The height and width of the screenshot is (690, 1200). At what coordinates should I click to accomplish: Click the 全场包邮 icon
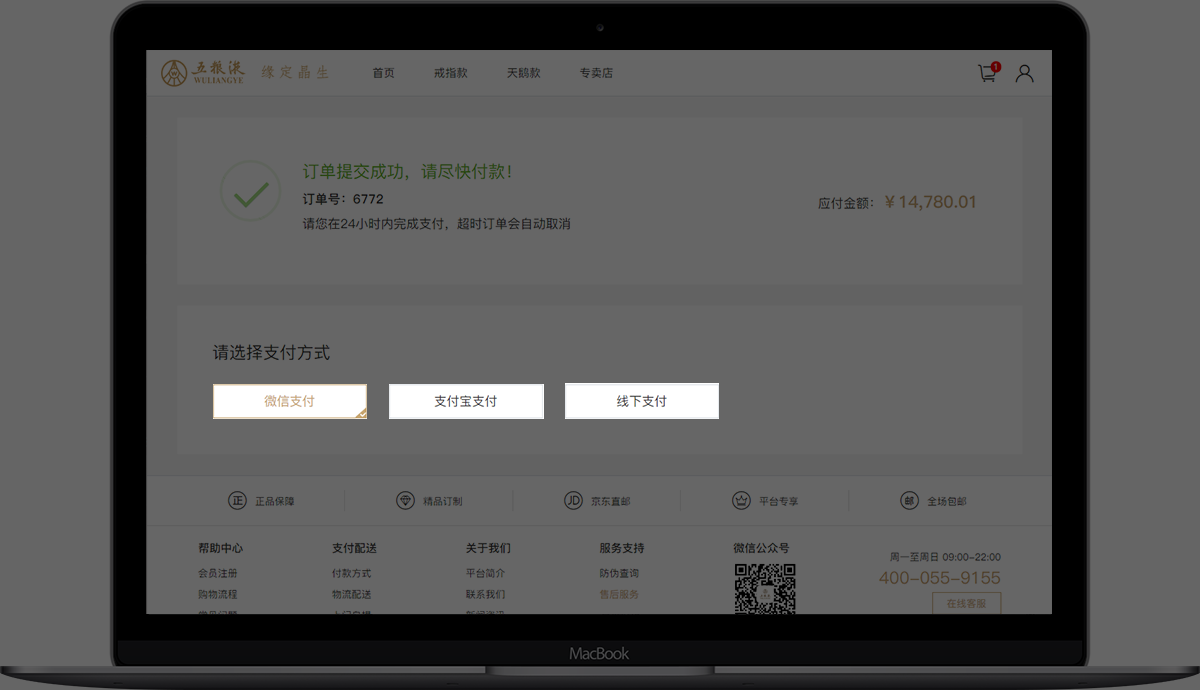[x=909, y=501]
